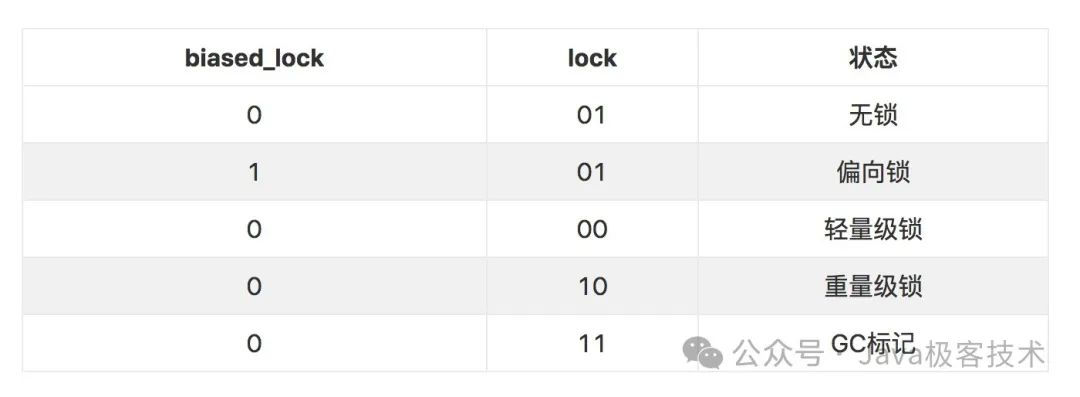Click the 重量级锁 status cell
Screen dimensions: 1080x397
[x=873, y=287]
